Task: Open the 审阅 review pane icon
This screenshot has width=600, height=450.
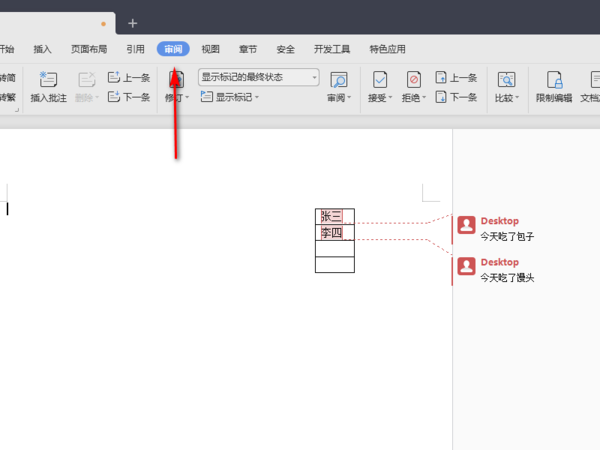Action: point(339,80)
